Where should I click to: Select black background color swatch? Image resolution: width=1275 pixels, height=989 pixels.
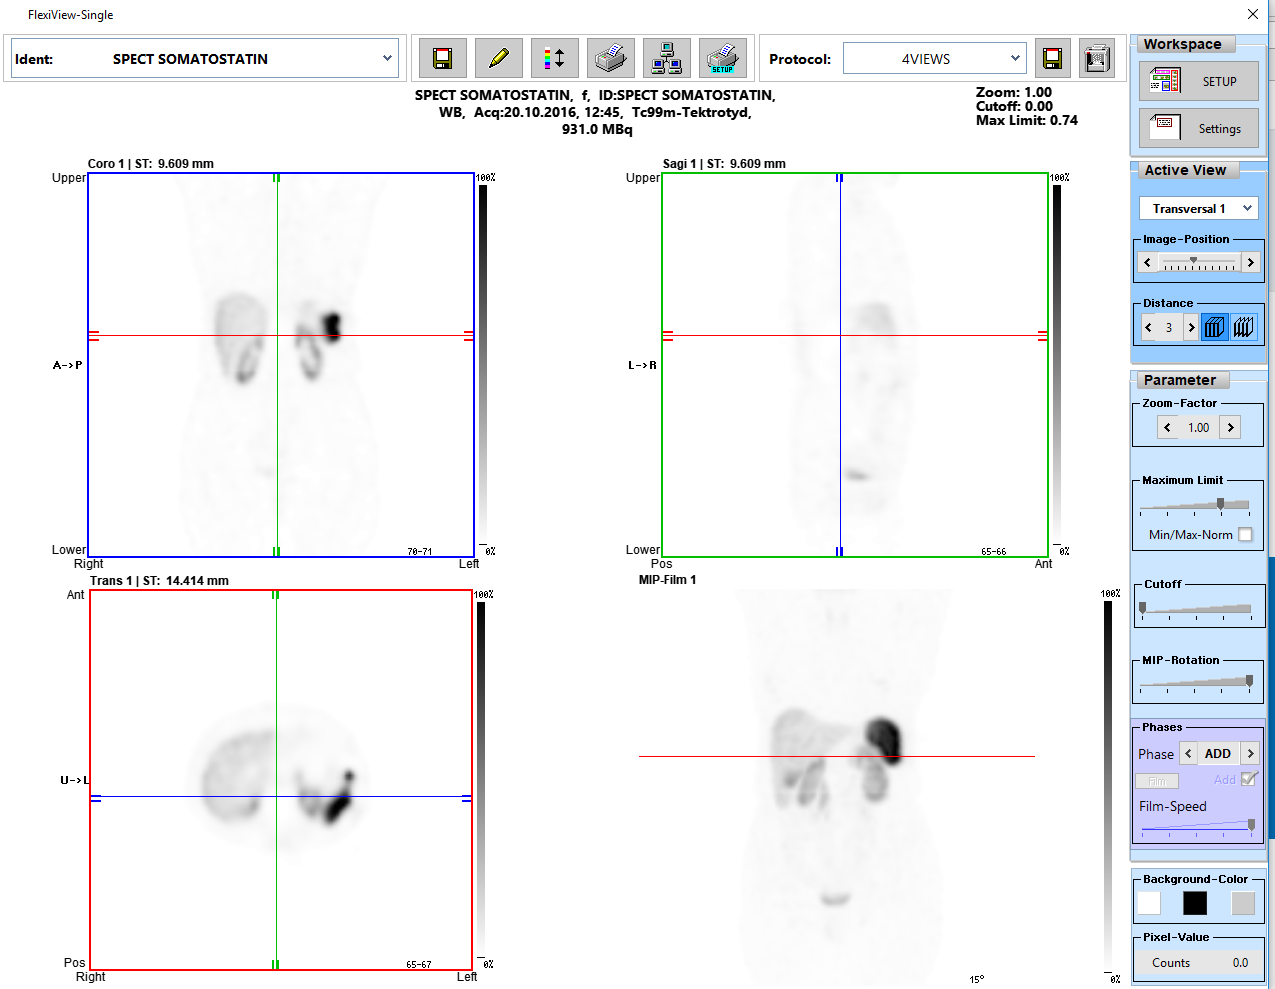(1195, 903)
